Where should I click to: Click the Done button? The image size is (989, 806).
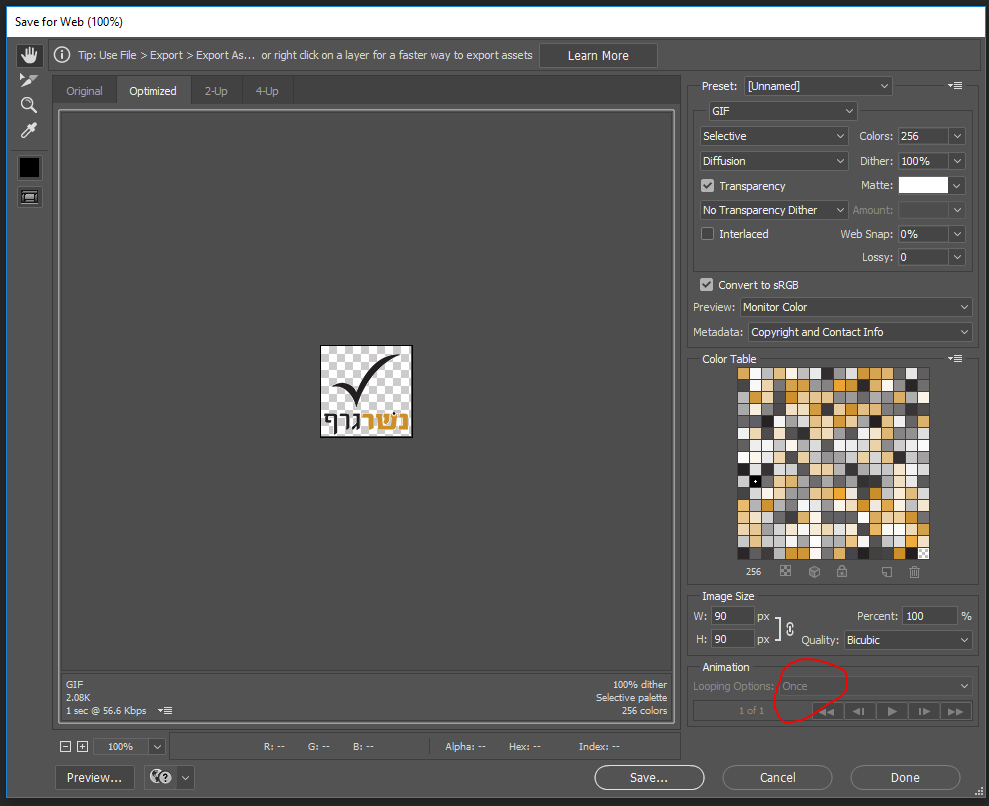905,778
